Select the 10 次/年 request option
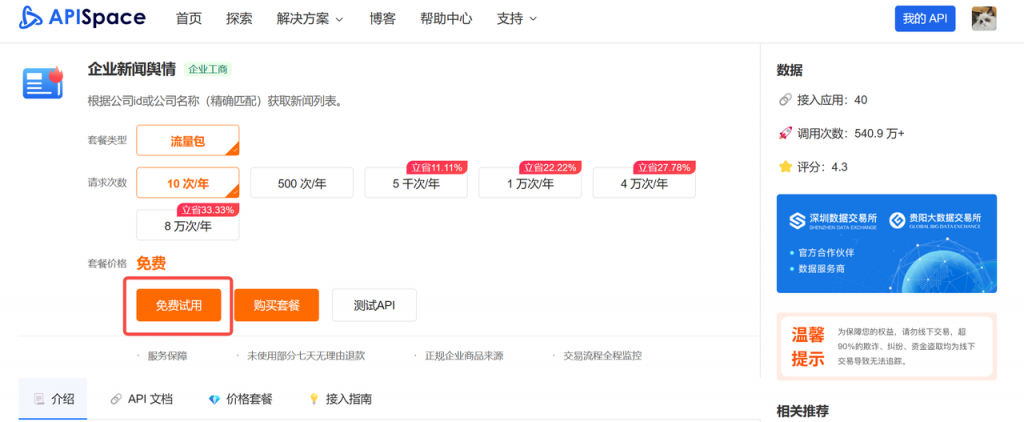 click(x=188, y=183)
